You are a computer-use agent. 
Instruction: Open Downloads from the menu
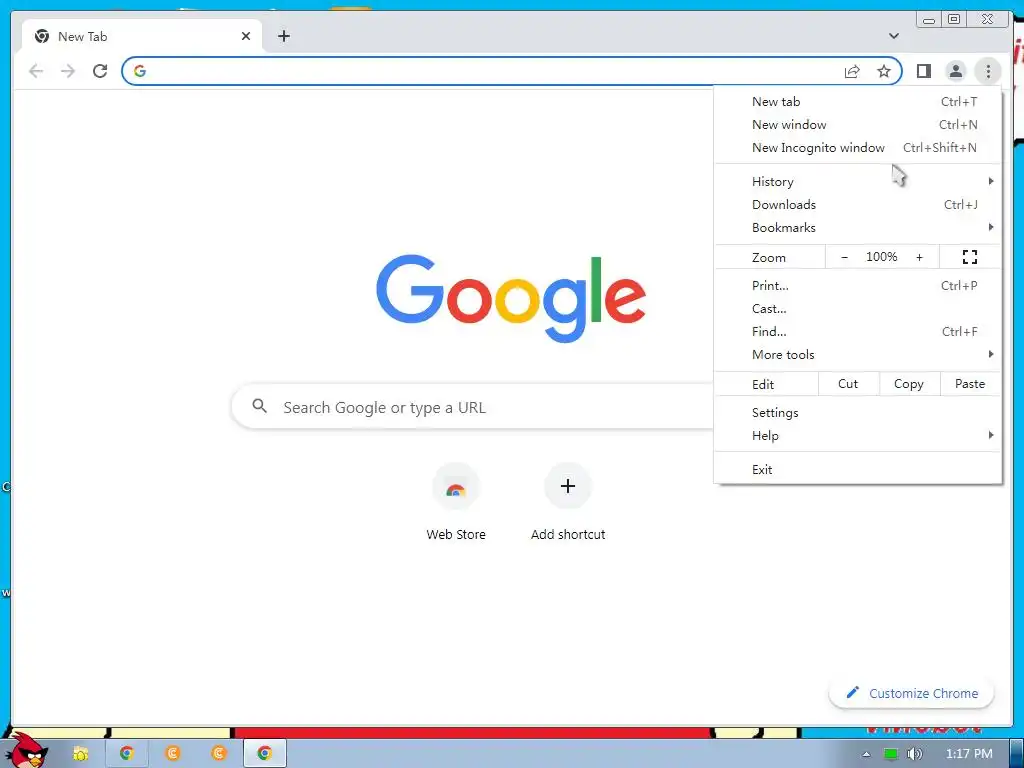[x=857, y=204]
